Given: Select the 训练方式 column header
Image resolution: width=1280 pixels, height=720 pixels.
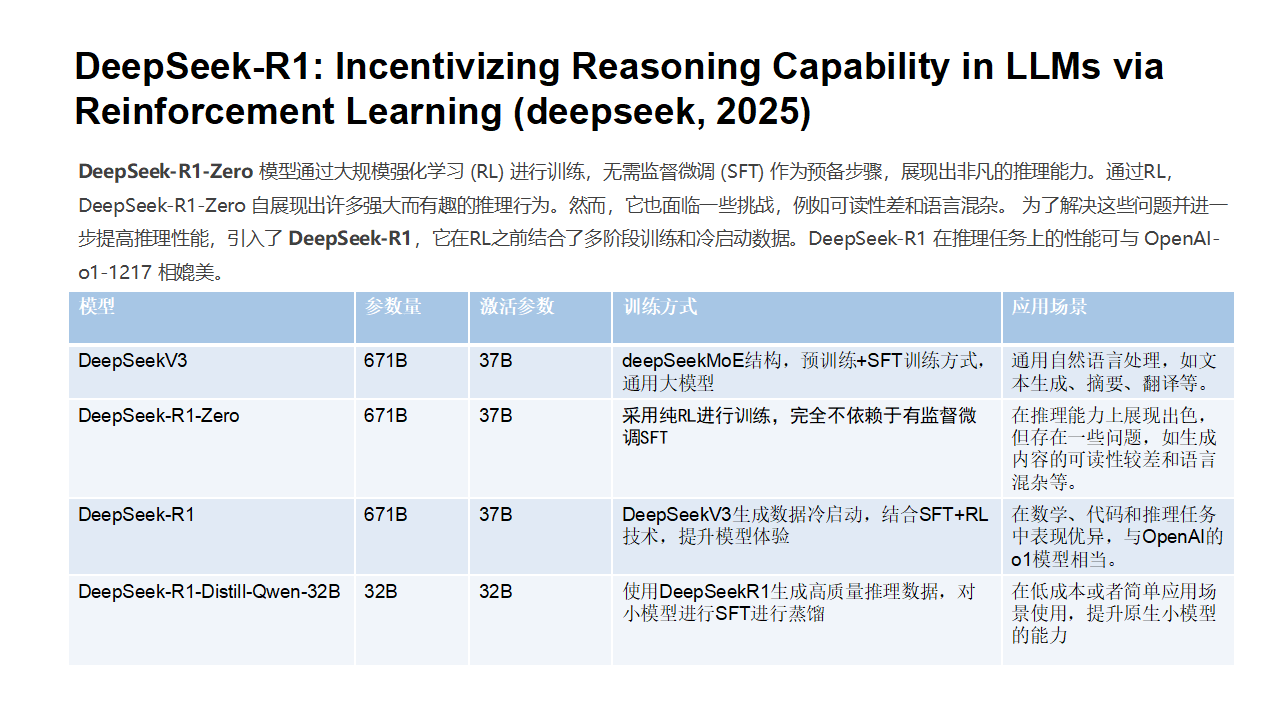Looking at the screenshot, I should (807, 317).
